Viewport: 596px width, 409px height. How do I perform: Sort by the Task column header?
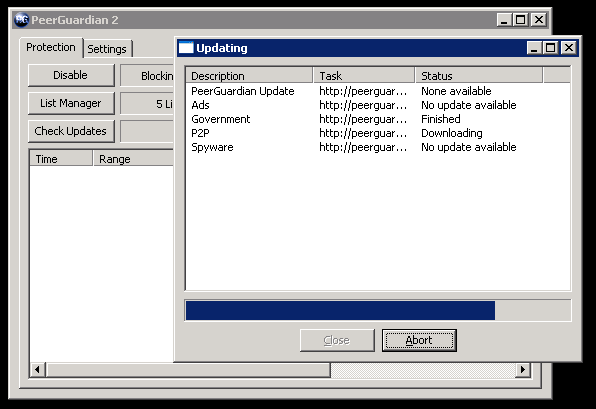tap(364, 76)
